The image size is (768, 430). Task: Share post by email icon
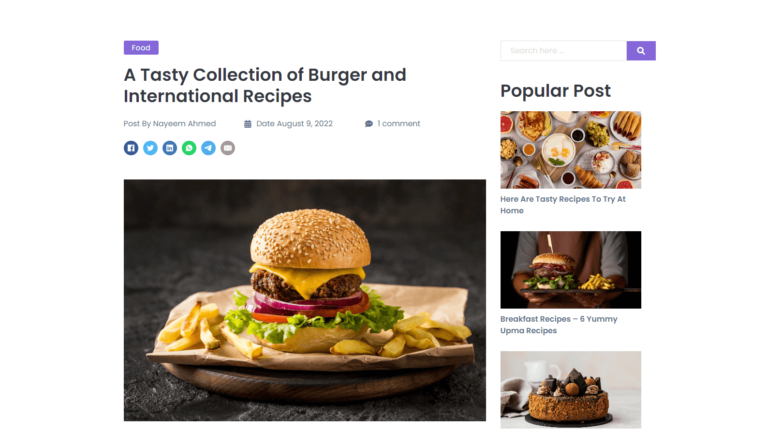click(x=228, y=148)
